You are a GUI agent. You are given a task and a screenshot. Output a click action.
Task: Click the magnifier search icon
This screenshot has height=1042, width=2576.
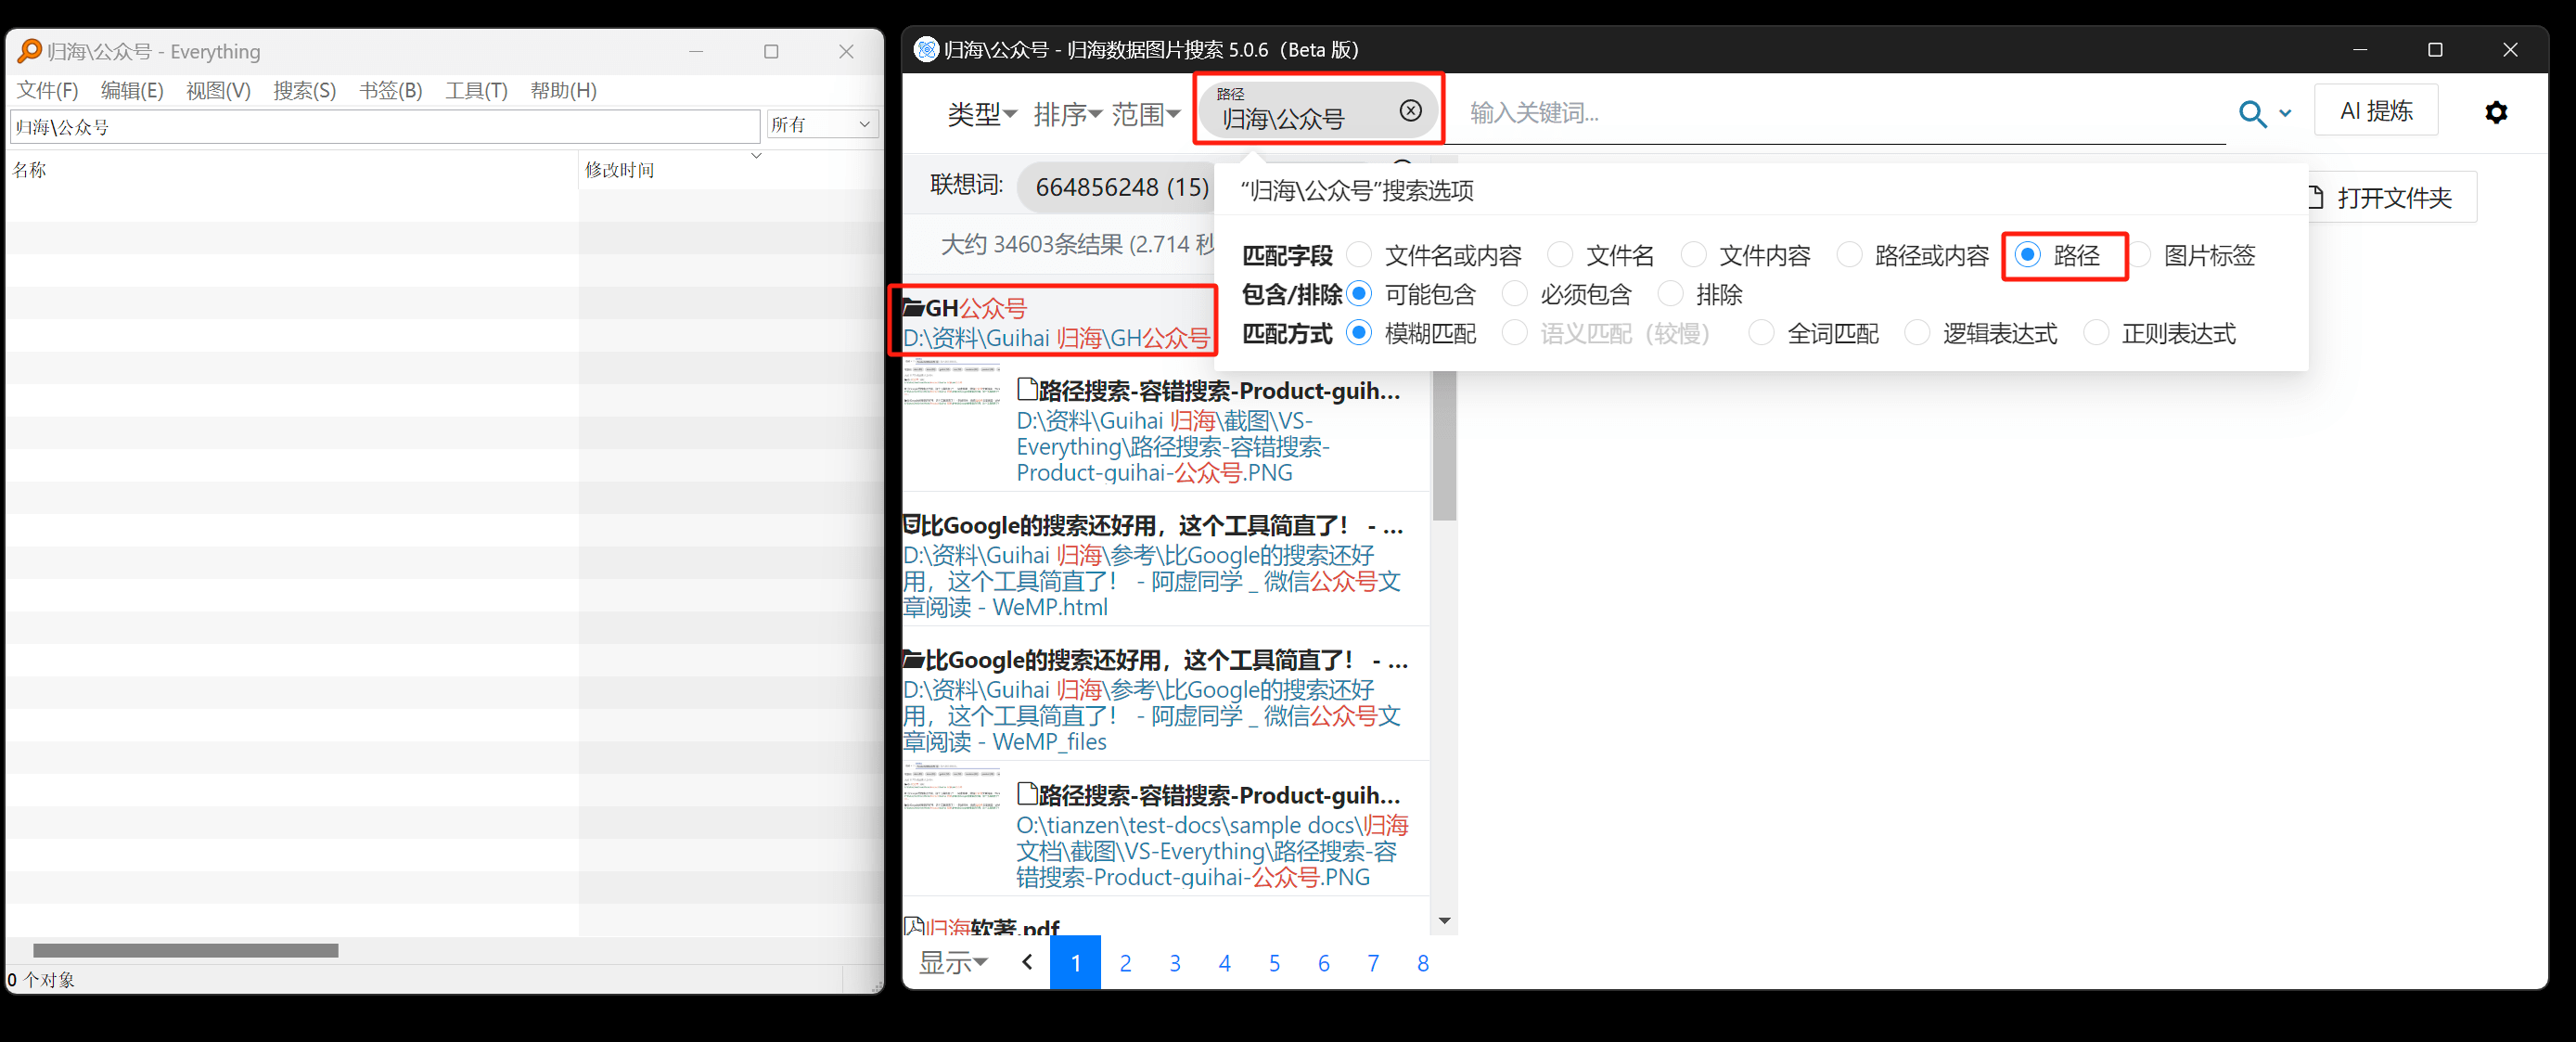pyautogui.click(x=2251, y=113)
